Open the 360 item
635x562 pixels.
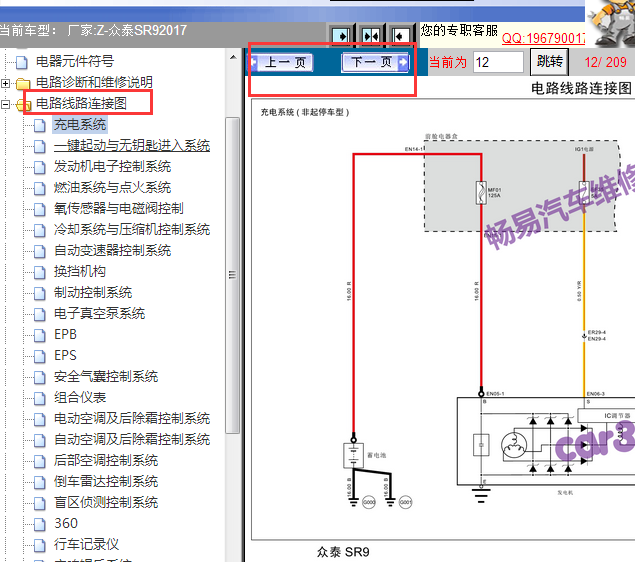pos(66,524)
